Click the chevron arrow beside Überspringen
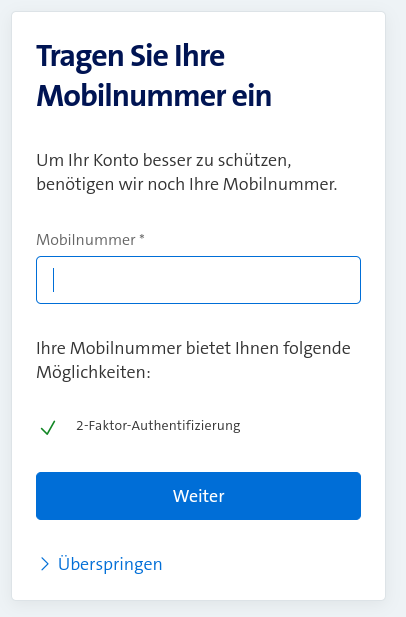406x617 pixels. [45, 564]
